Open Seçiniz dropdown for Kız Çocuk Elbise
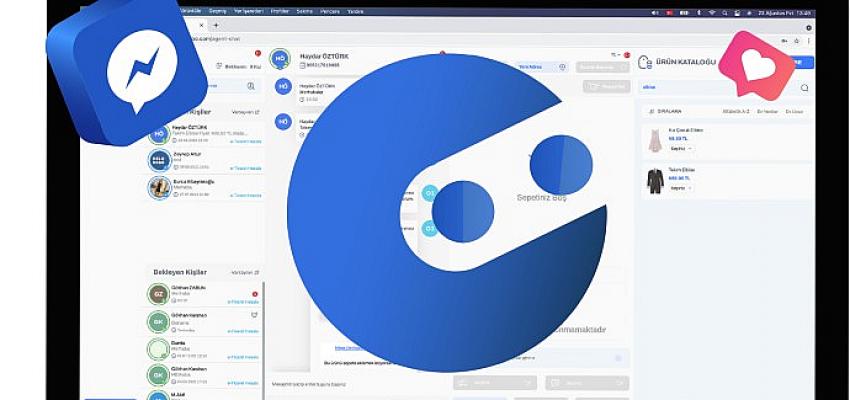The height and width of the screenshot is (400, 850). [x=681, y=149]
